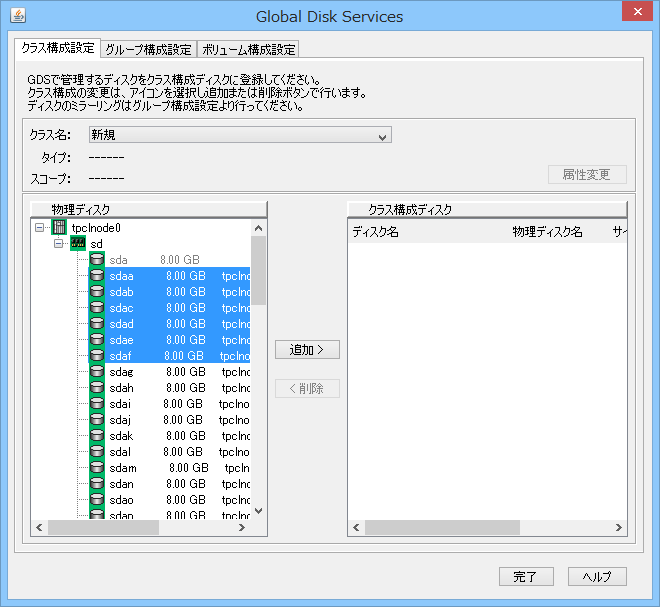
Task: Click physical disk list scroll down arrow
Action: (x=258, y=511)
